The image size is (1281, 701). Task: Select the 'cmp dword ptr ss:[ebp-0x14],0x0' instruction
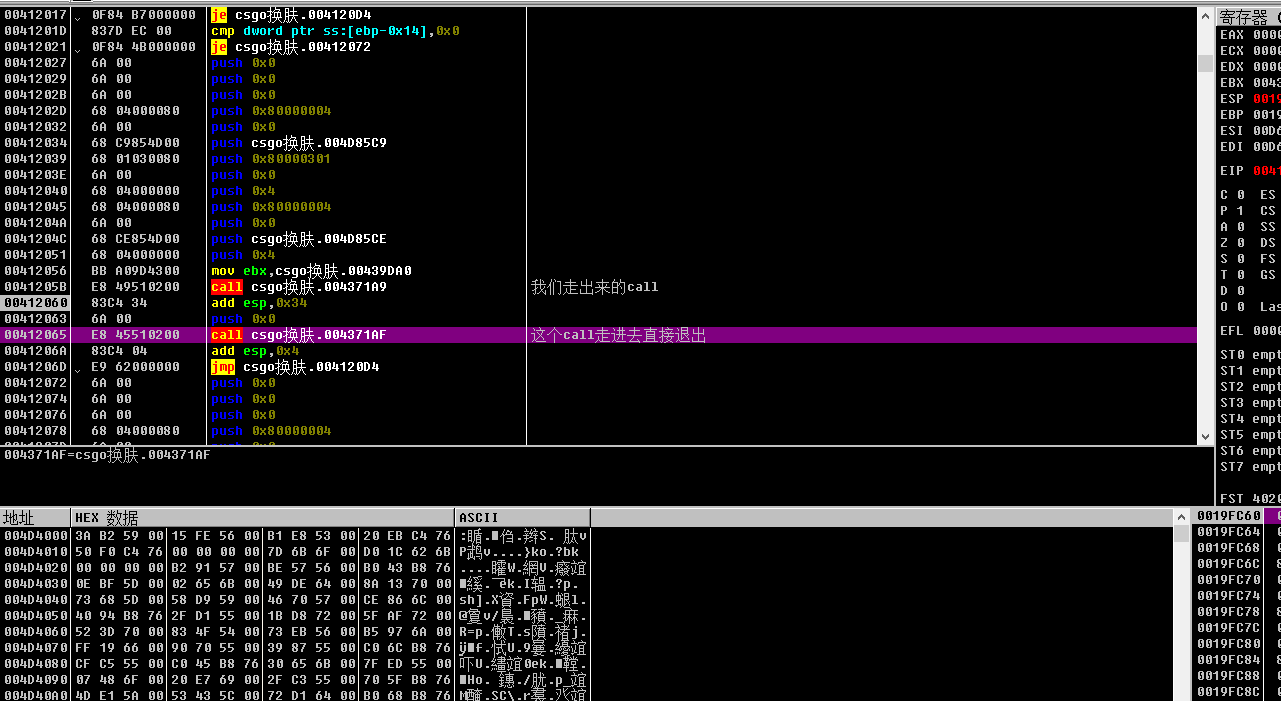click(335, 31)
